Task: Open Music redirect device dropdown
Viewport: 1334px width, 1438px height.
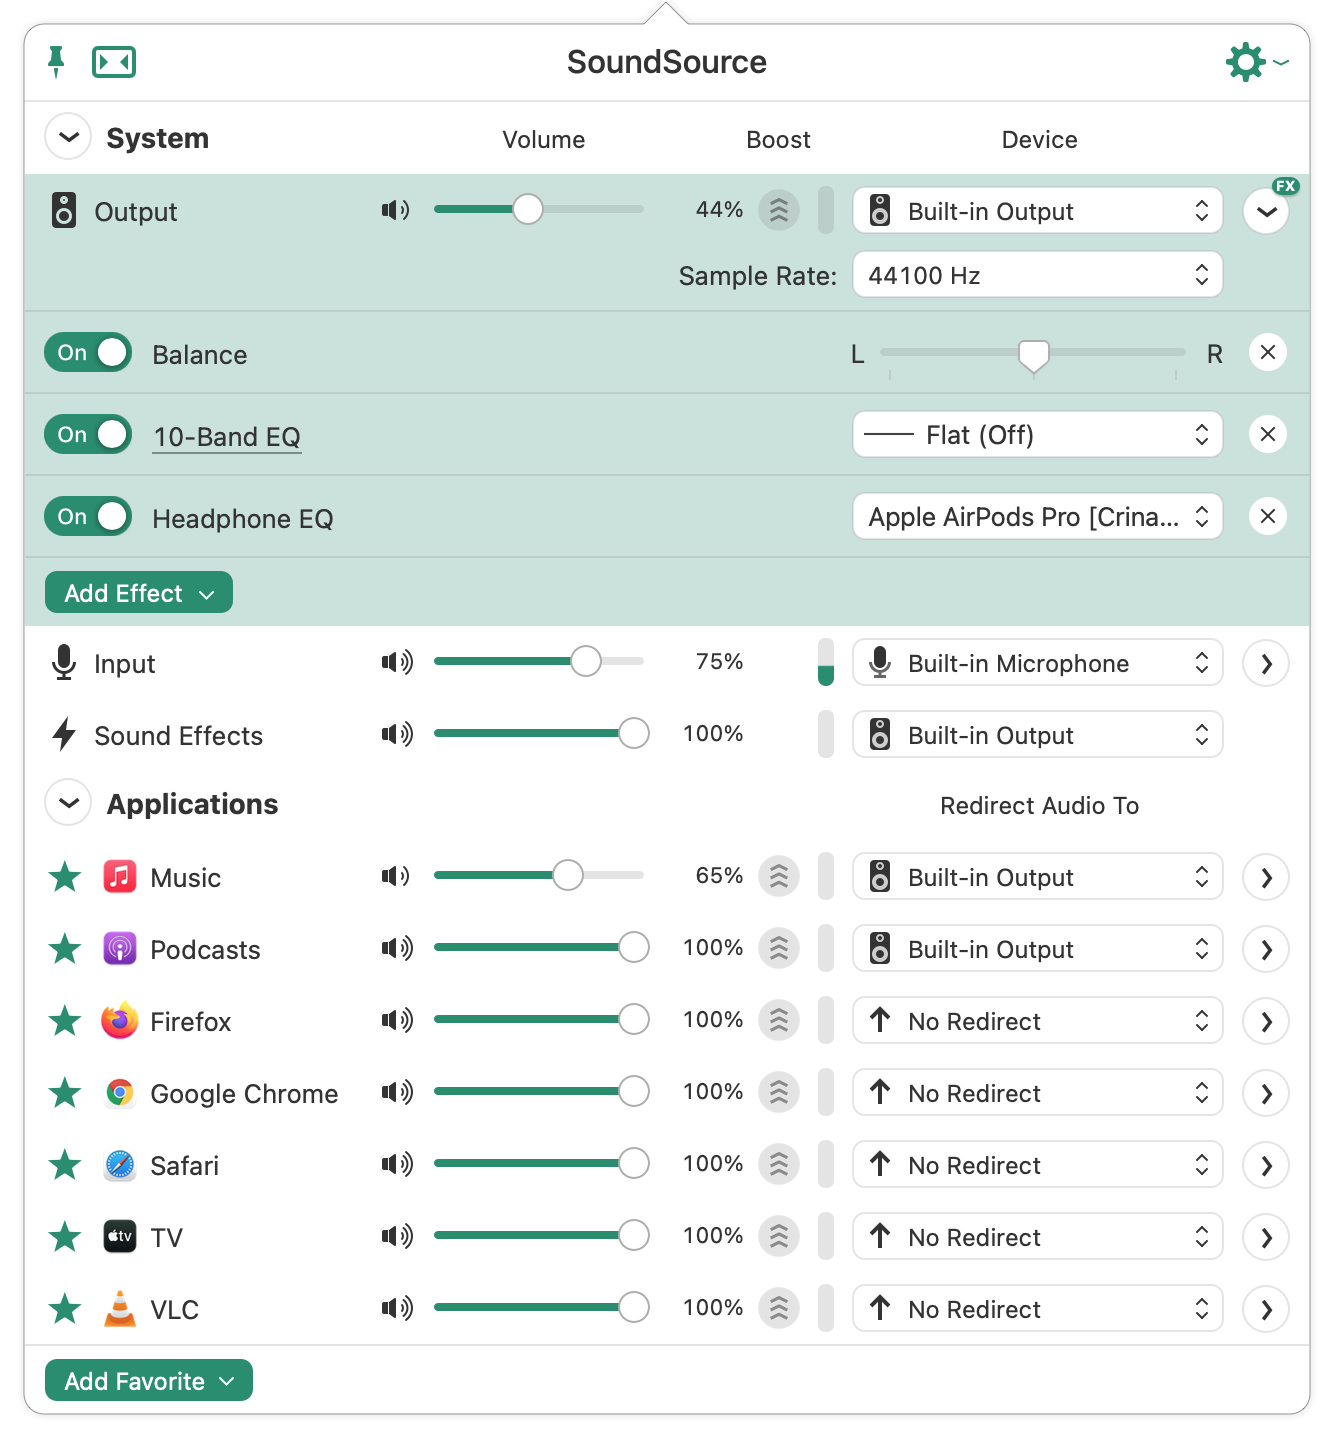Action: point(1038,877)
